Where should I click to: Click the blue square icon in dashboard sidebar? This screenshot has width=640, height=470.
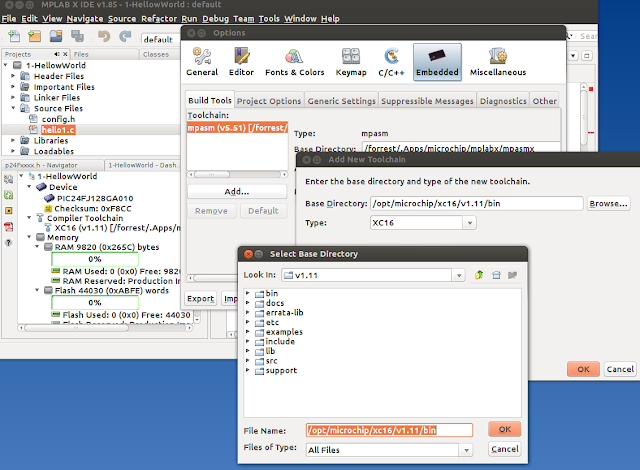(9, 211)
